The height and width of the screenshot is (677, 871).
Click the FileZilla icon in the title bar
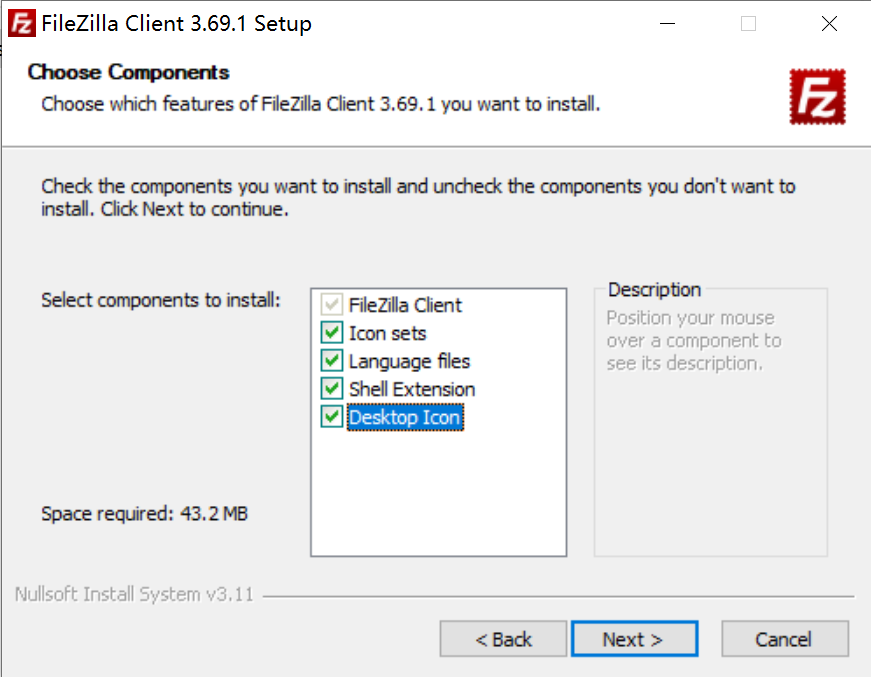point(22,24)
